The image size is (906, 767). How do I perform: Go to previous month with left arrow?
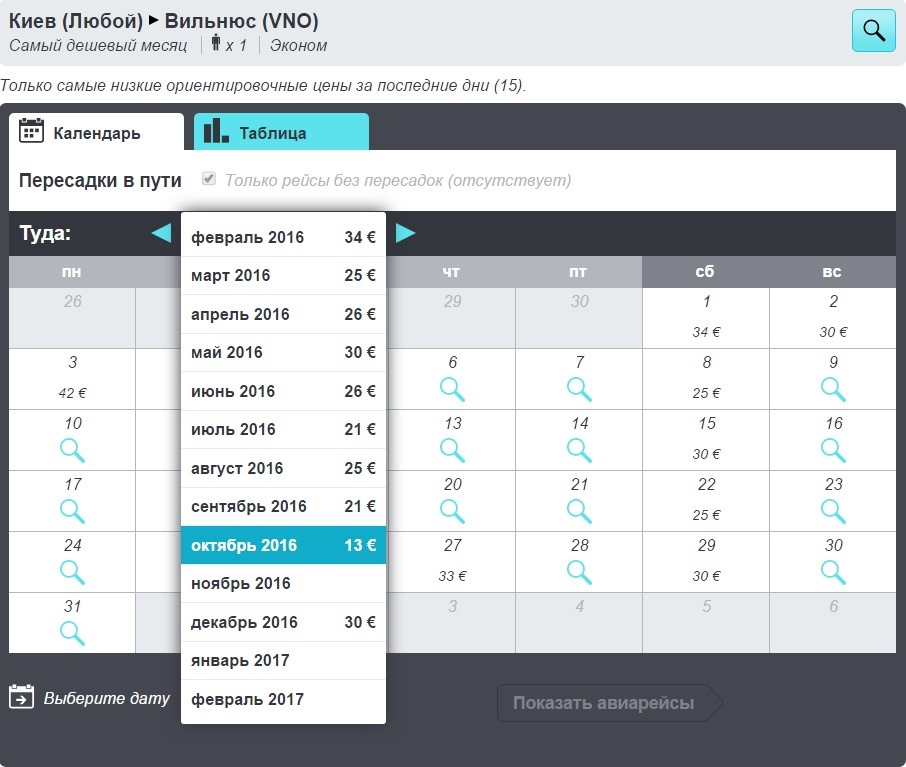click(161, 233)
